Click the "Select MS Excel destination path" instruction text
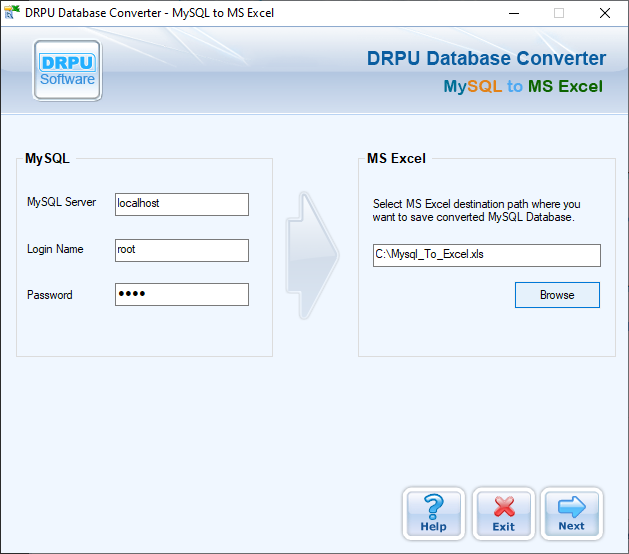 point(476,210)
